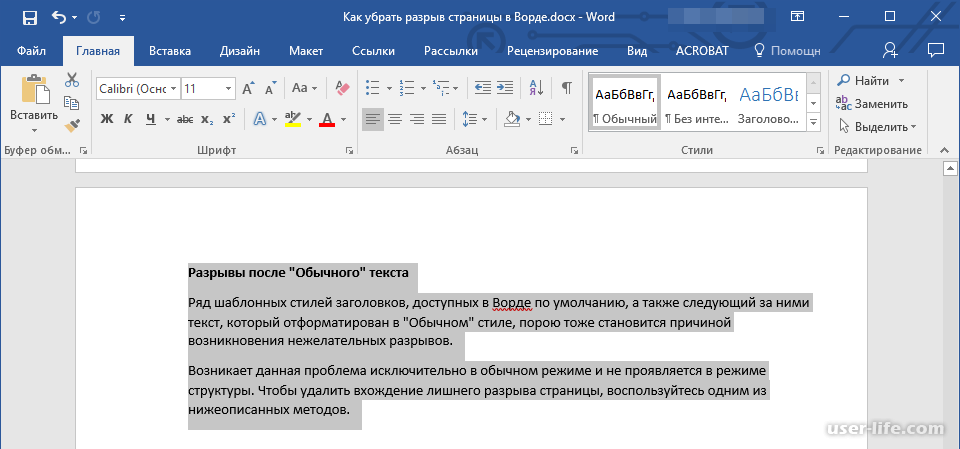Click the share person icon
Image resolution: width=960 pixels, height=449 pixels.
[x=890, y=50]
